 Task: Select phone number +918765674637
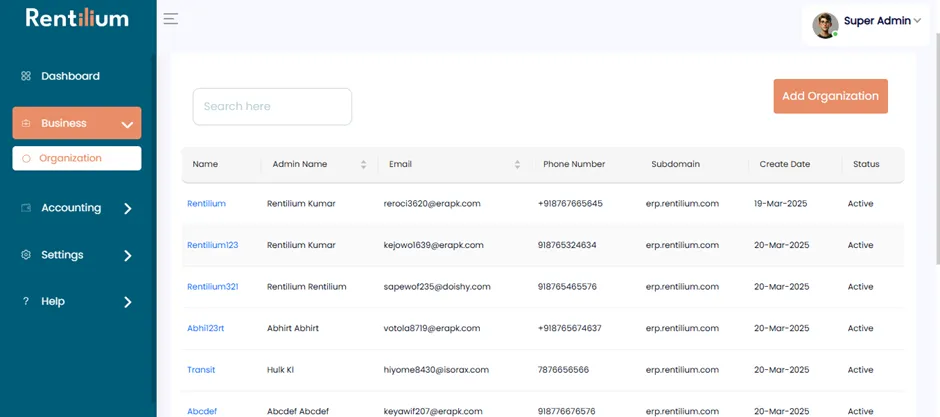pos(570,328)
